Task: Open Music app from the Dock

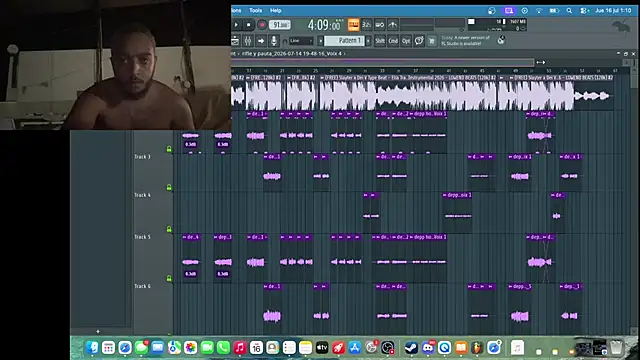Action: pos(240,347)
